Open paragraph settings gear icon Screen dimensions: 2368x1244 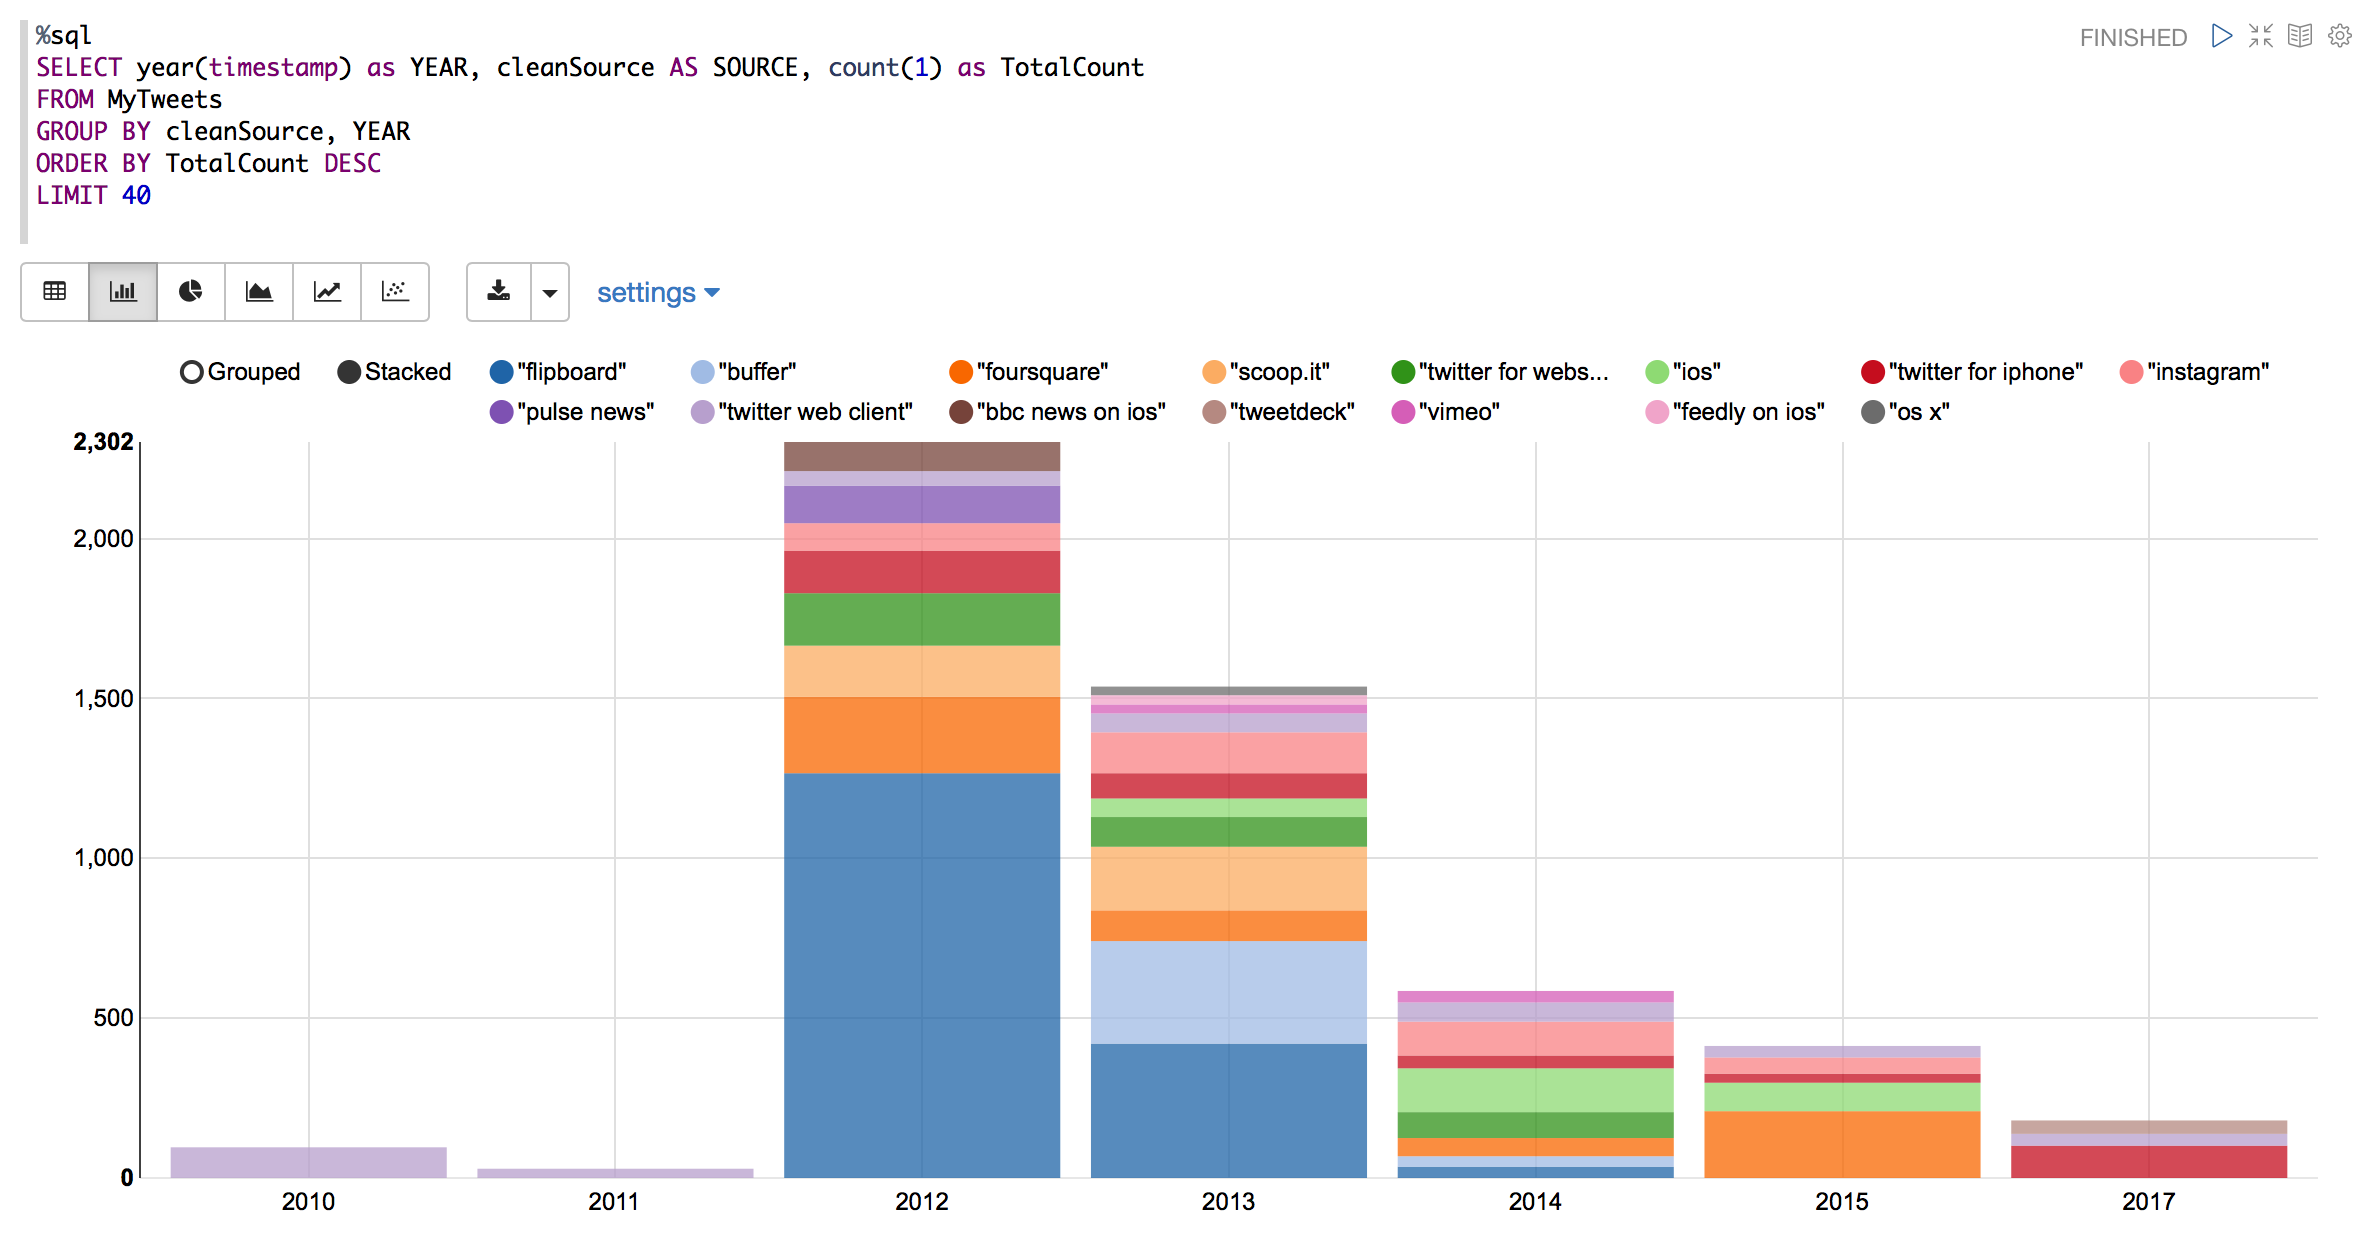[2340, 36]
